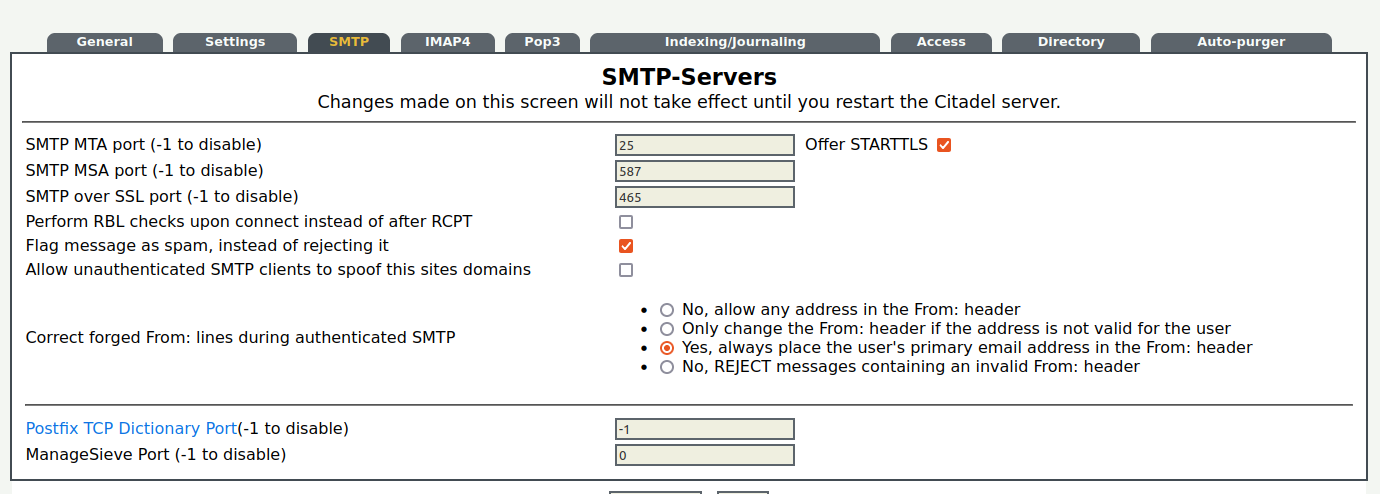Click the SMTP MSA port input
Viewport: 1380px width, 494px height.
pyautogui.click(x=704, y=171)
